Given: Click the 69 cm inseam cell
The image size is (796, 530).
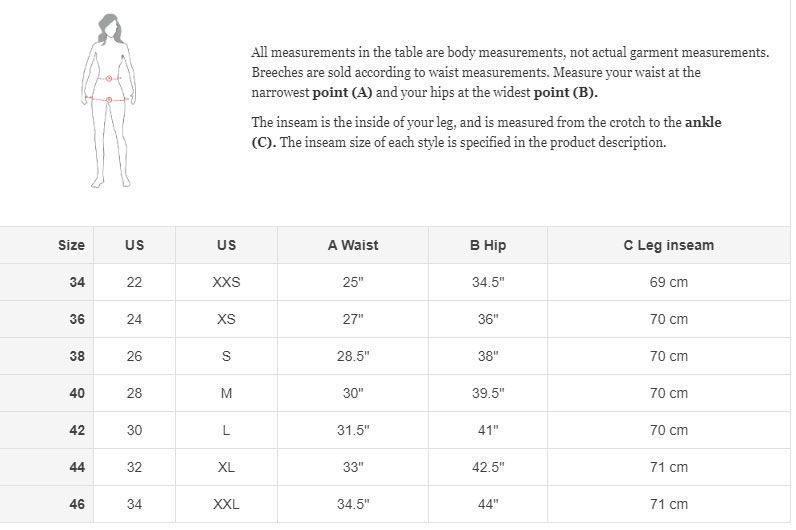Looking at the screenshot, I should pos(668,282).
